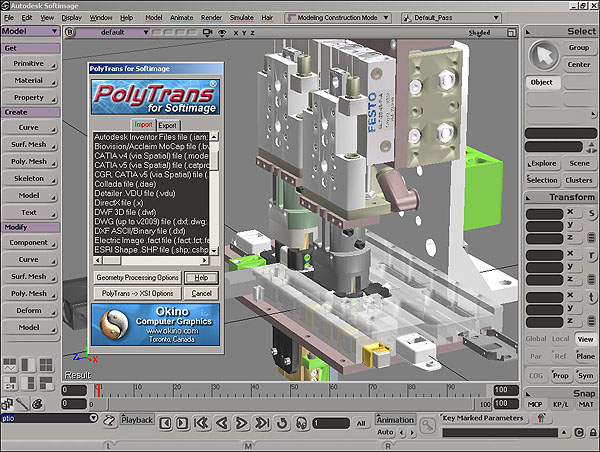The width and height of the screenshot is (600, 452).
Task: Click the camera icon in viewport header
Action: pos(207,33)
